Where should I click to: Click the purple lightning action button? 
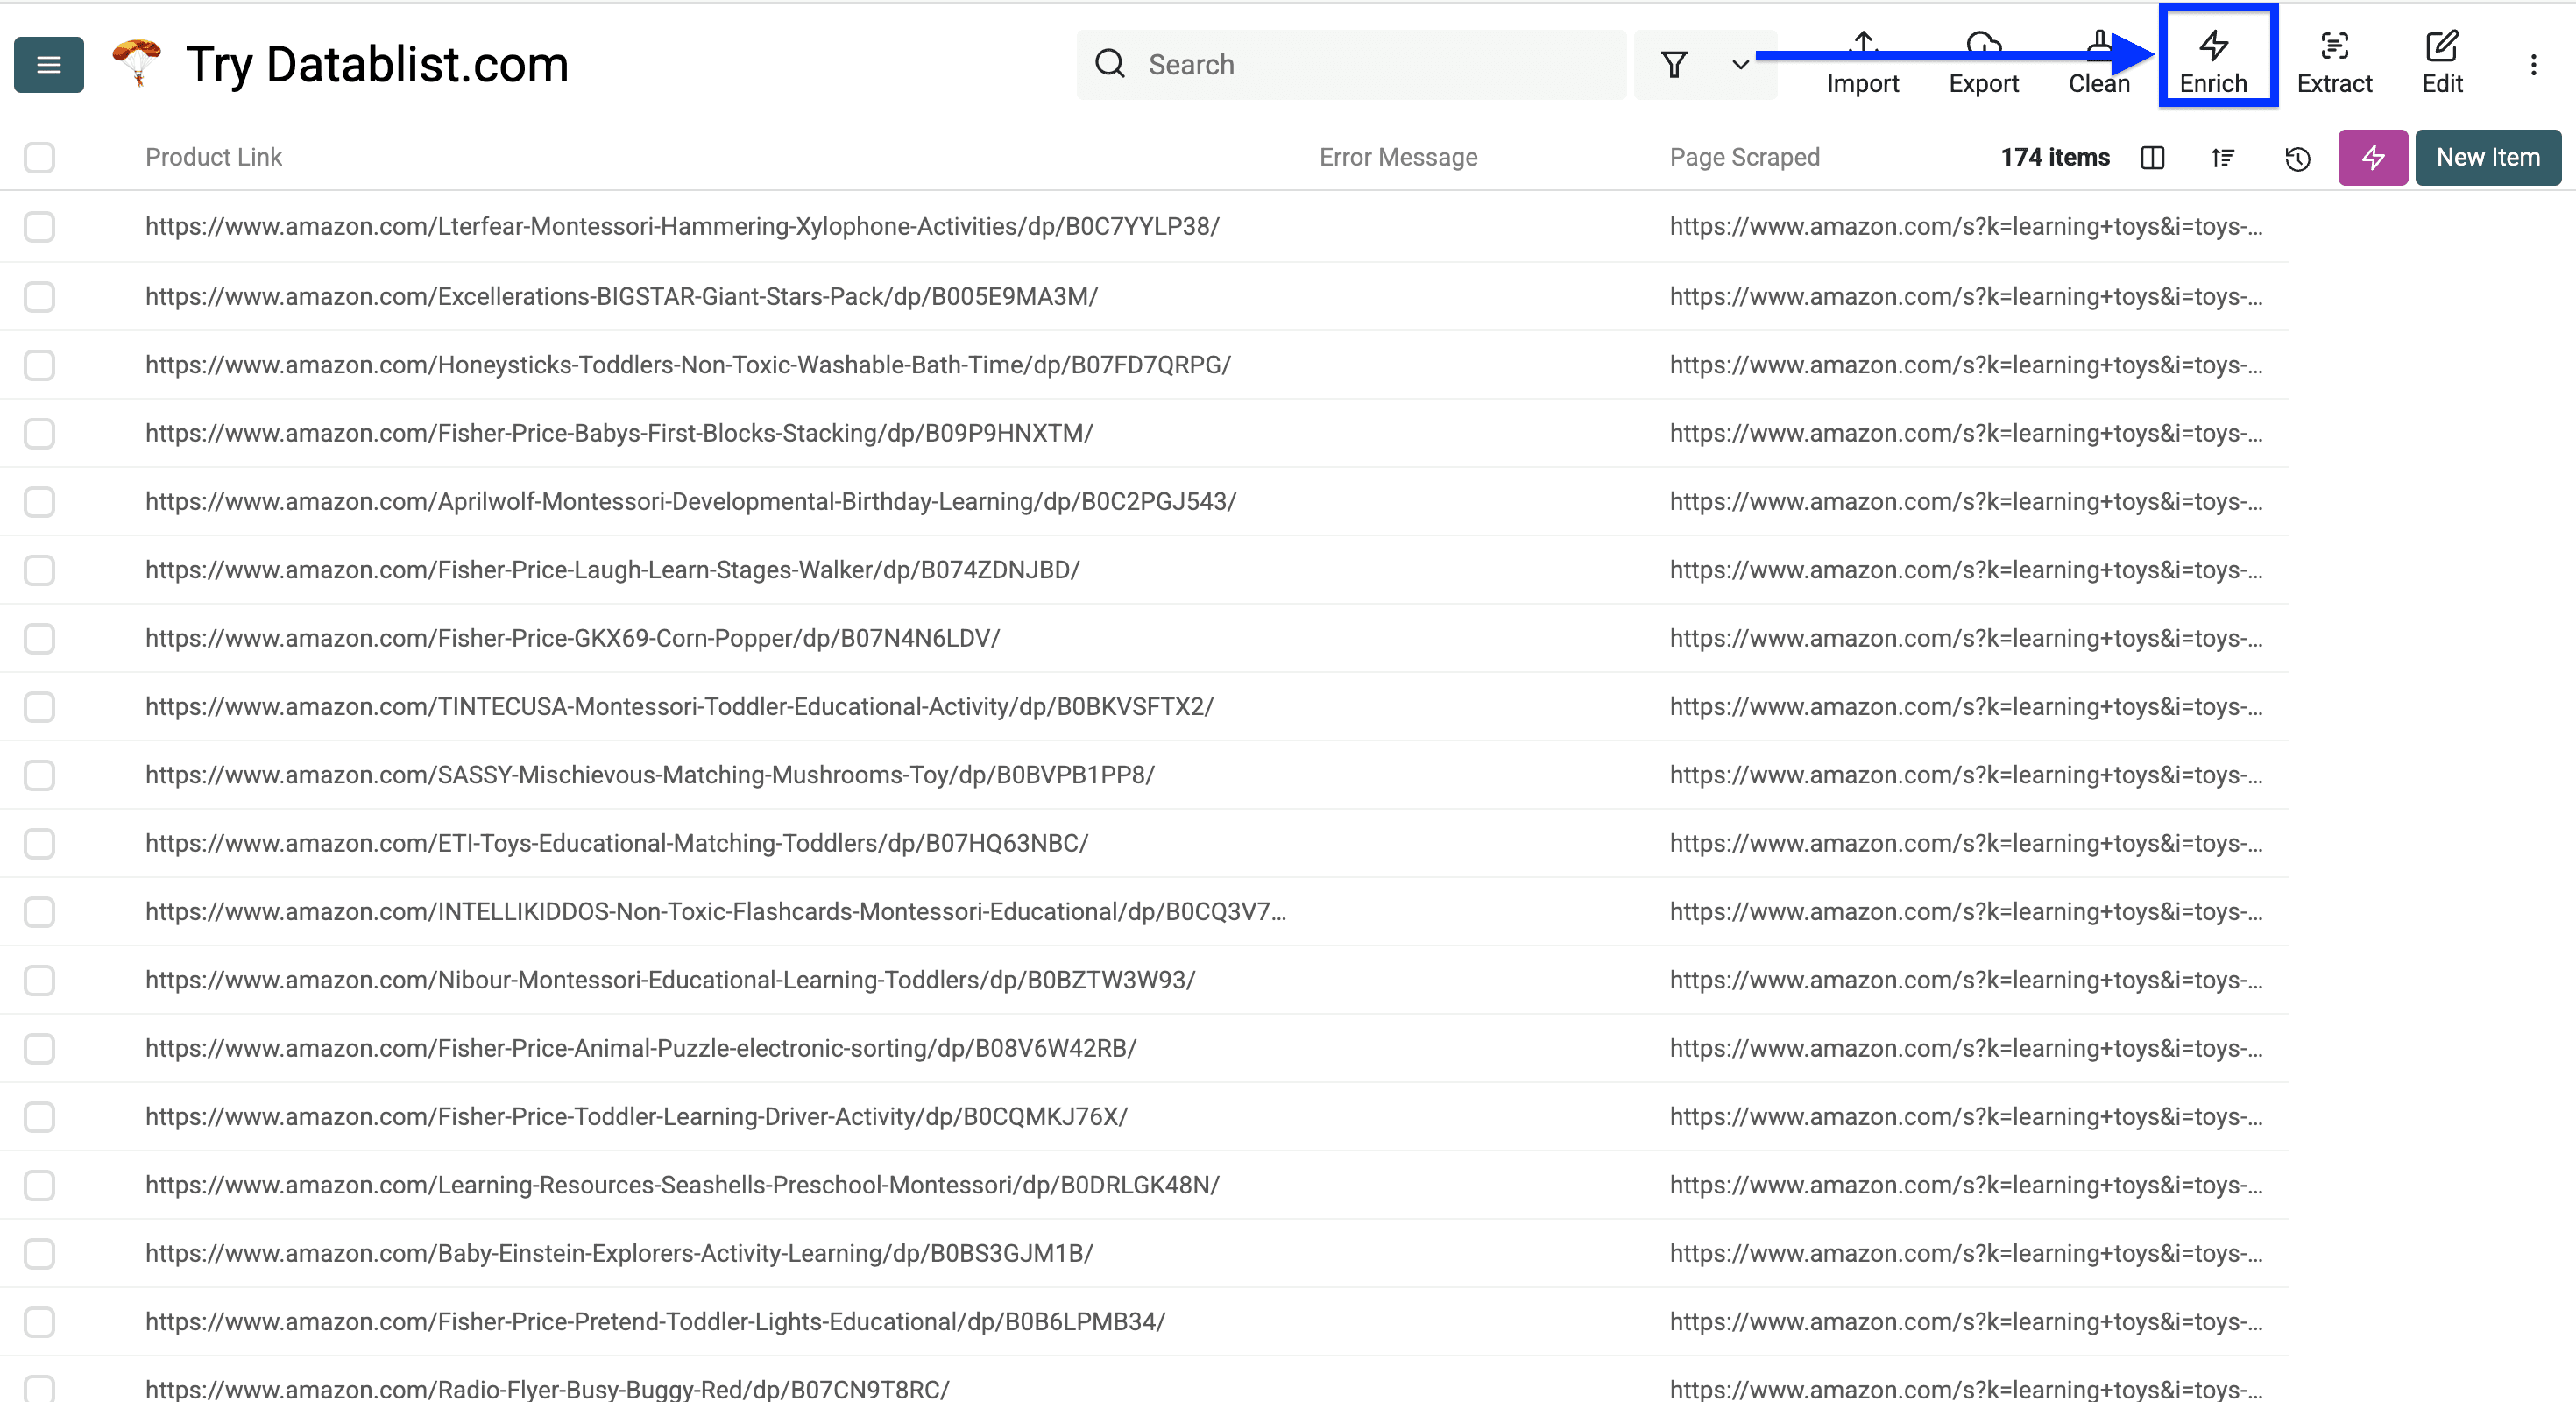(2373, 157)
